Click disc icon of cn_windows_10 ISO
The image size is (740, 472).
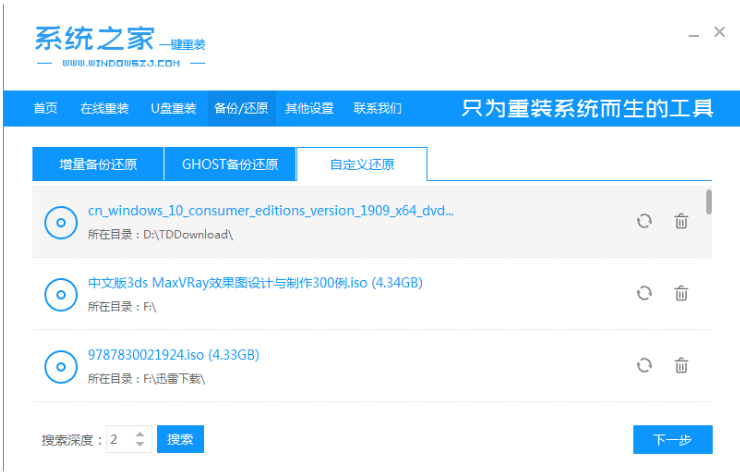coord(61,222)
